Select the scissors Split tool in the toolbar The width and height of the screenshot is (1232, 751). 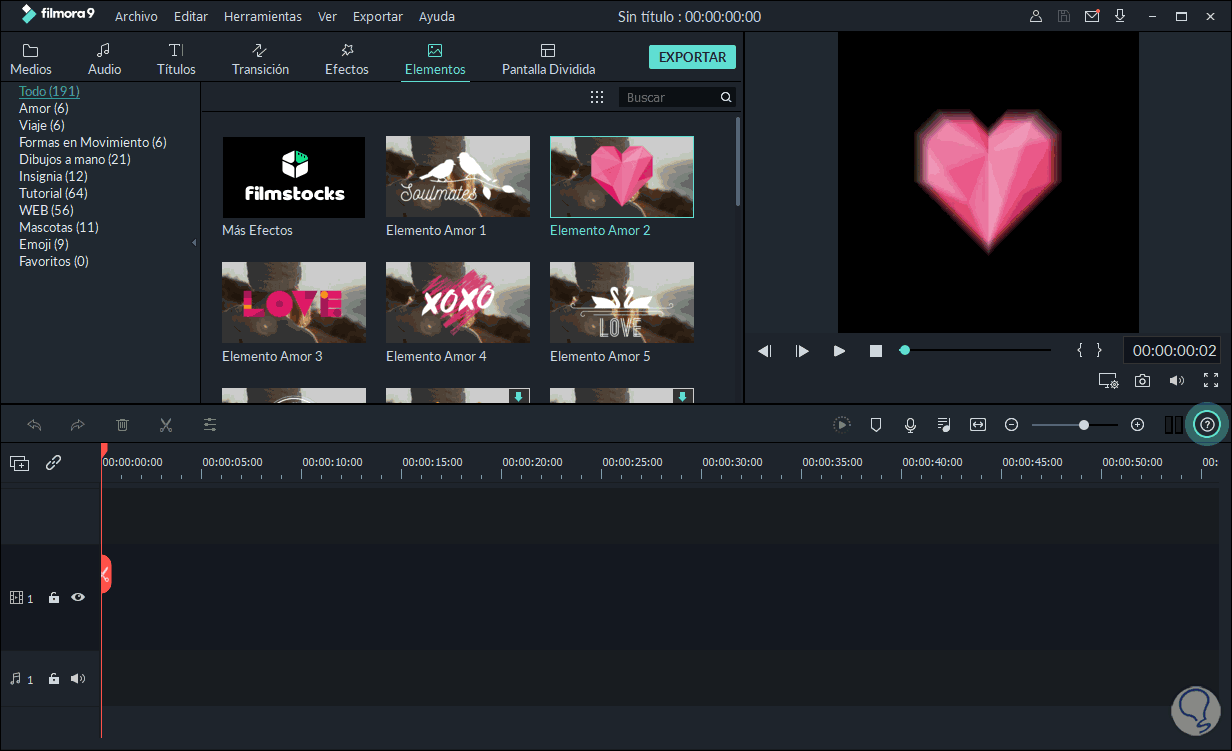(x=165, y=424)
